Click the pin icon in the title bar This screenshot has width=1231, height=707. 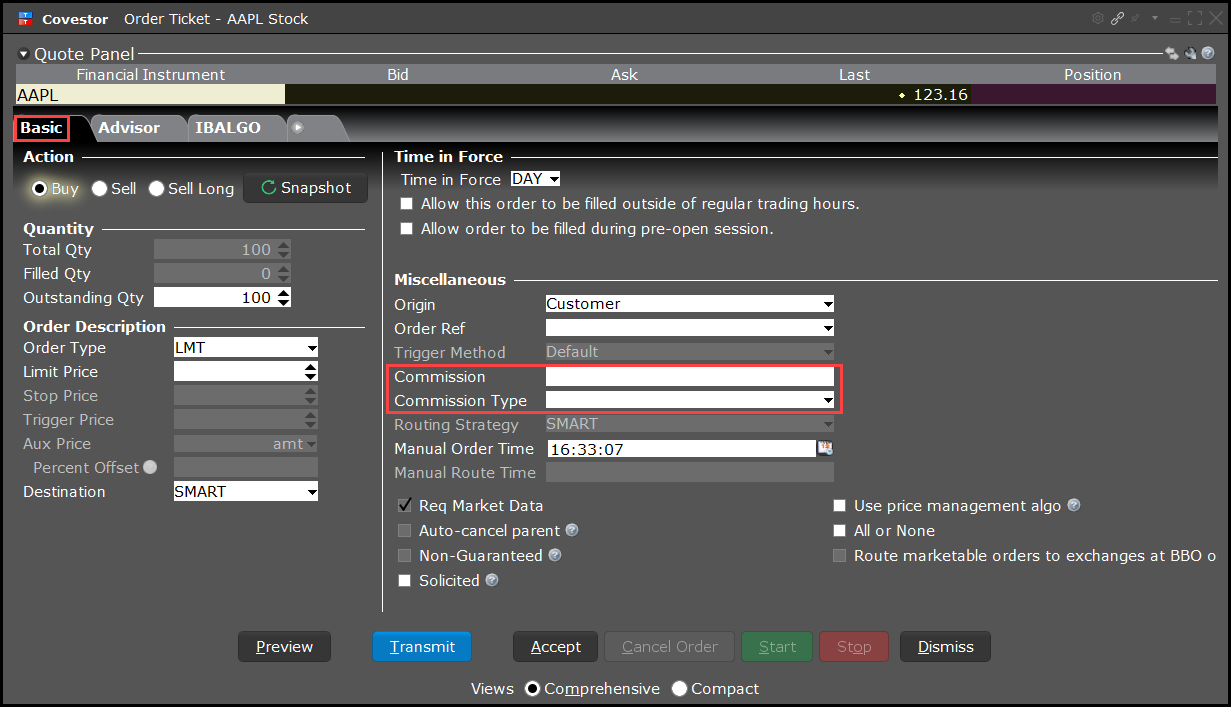pyautogui.click(x=1135, y=18)
